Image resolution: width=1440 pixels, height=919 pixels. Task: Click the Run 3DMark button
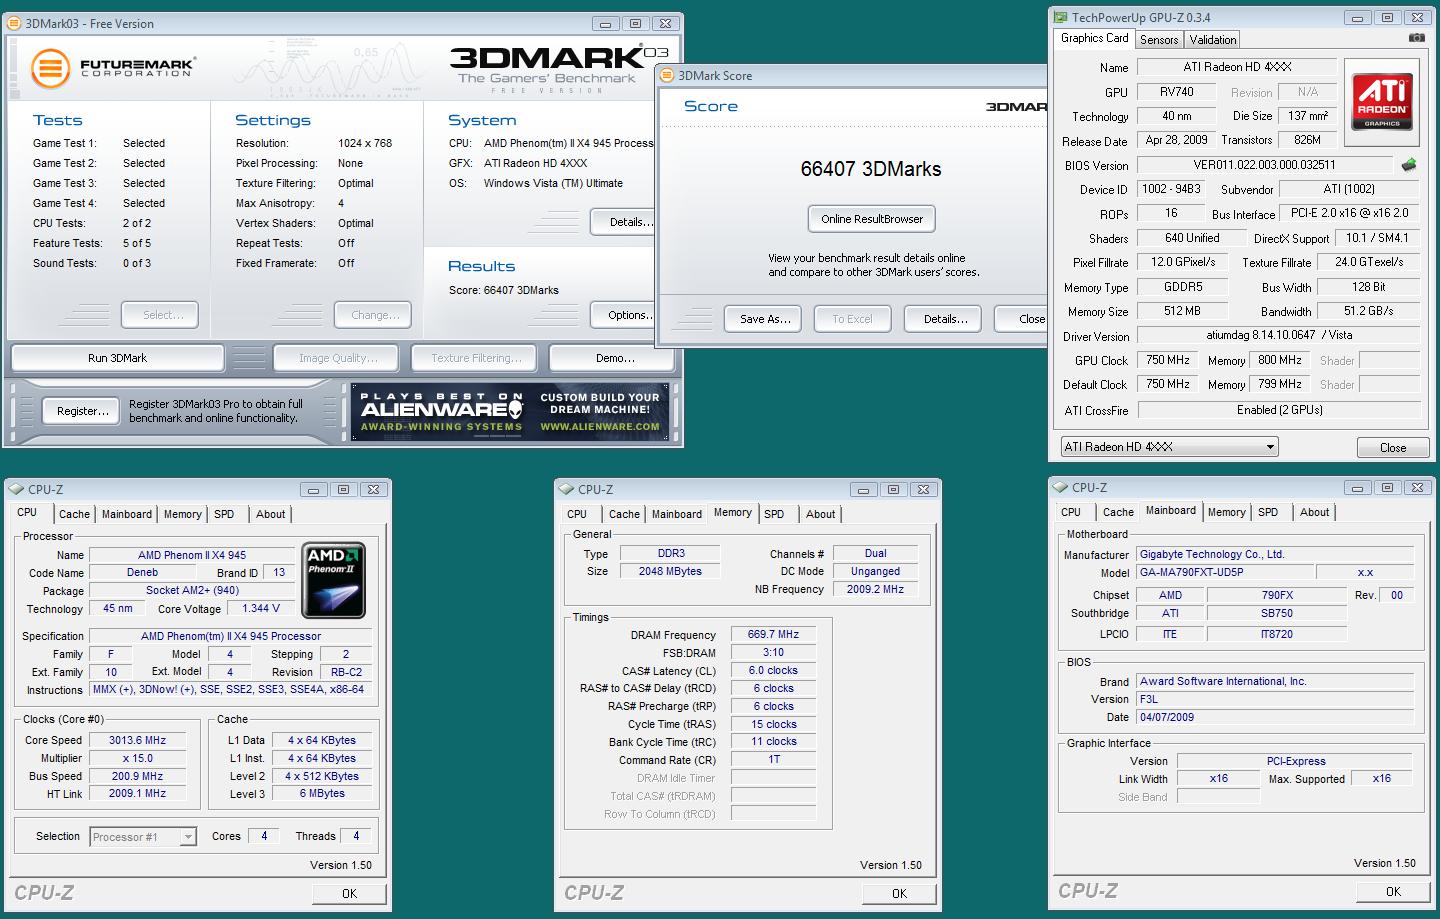coord(117,358)
